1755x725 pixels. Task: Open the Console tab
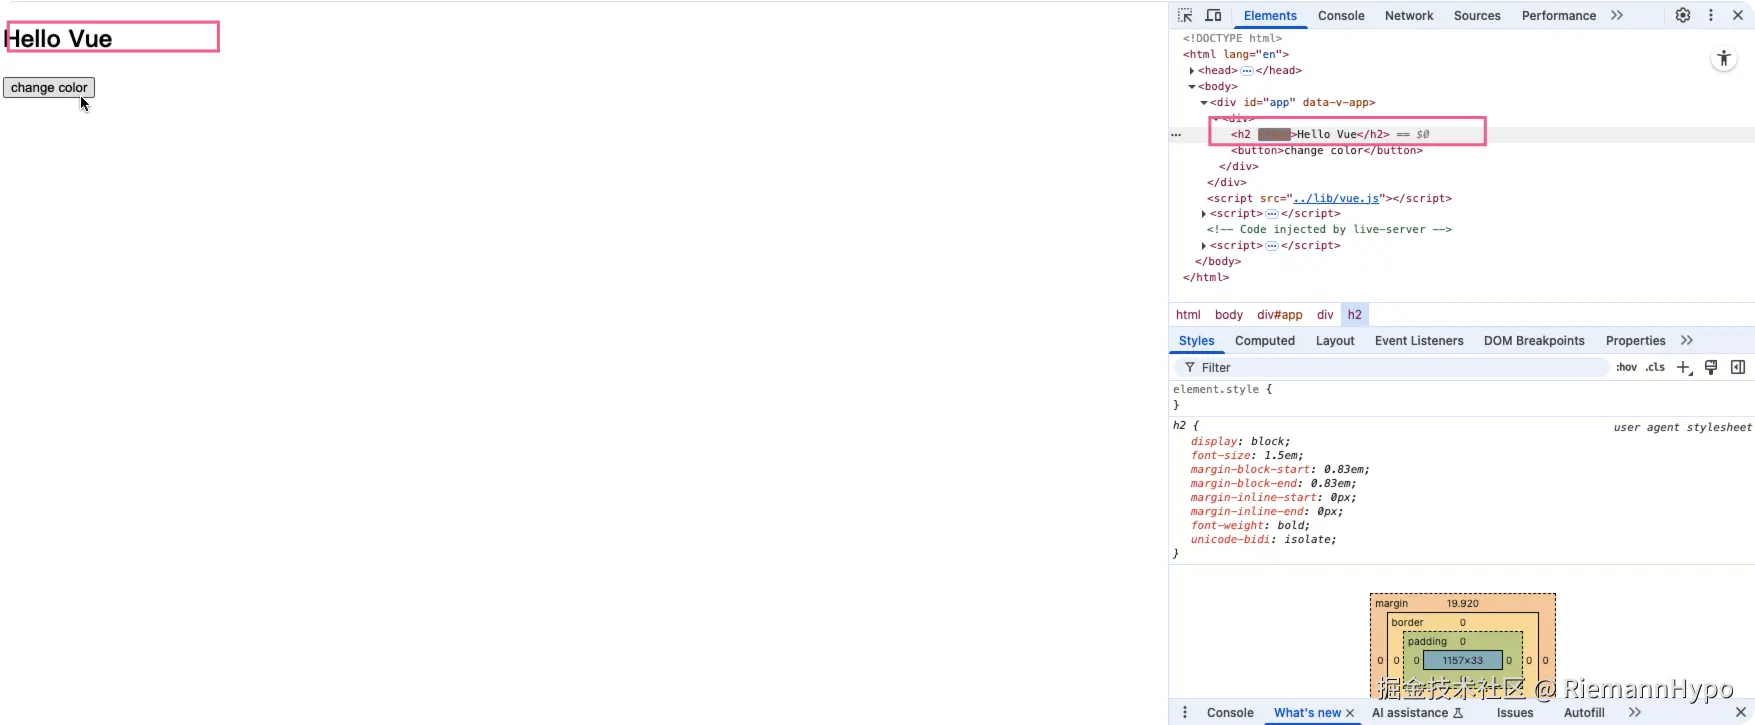tap(1341, 16)
